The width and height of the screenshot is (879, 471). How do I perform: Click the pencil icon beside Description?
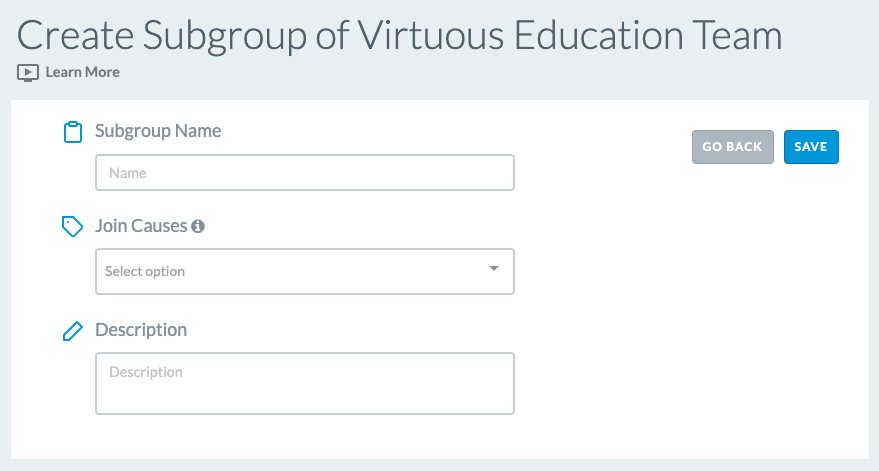72,331
